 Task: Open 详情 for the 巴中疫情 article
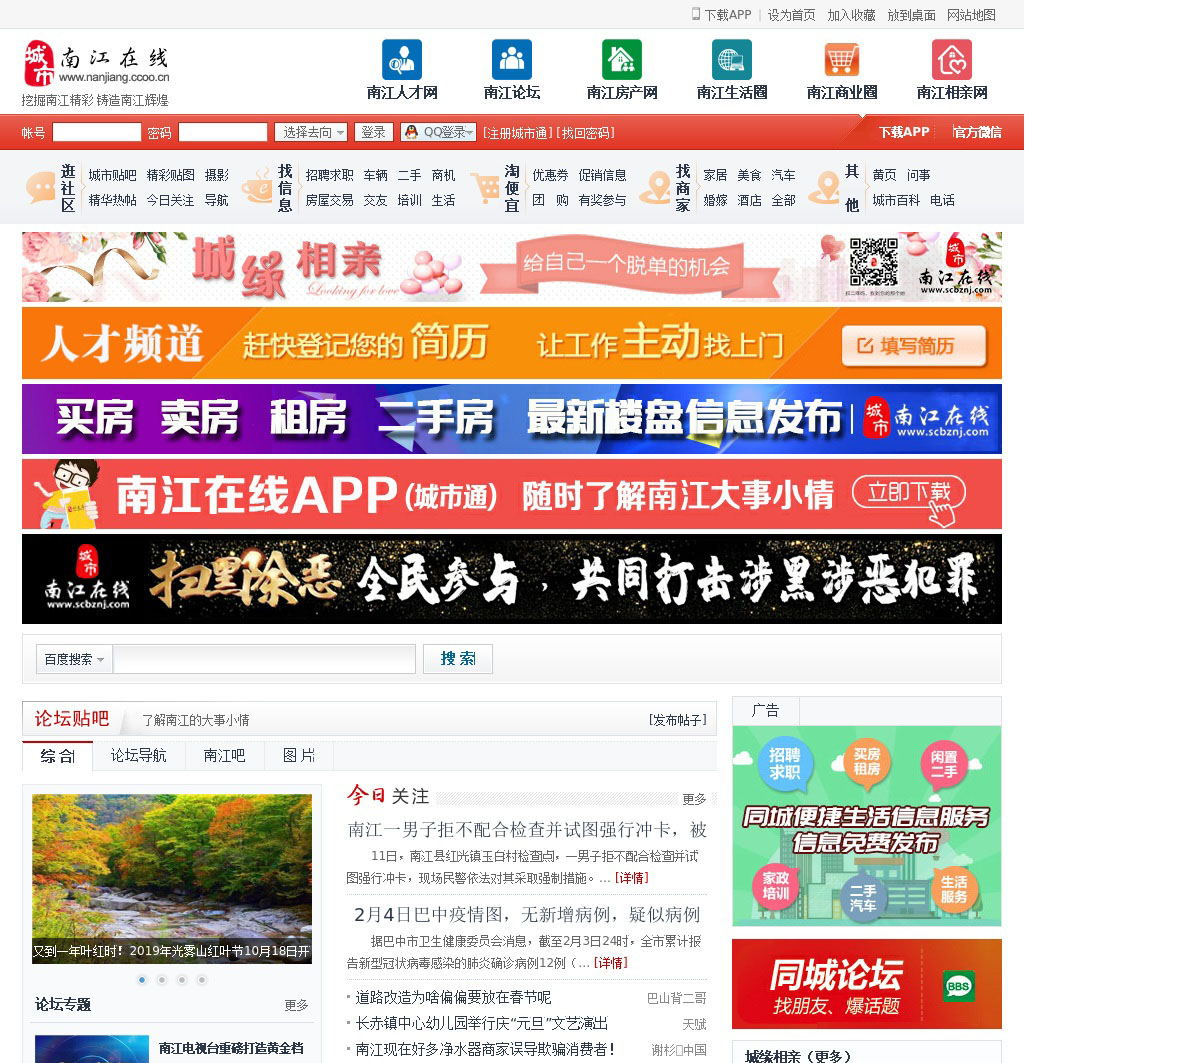pos(610,963)
